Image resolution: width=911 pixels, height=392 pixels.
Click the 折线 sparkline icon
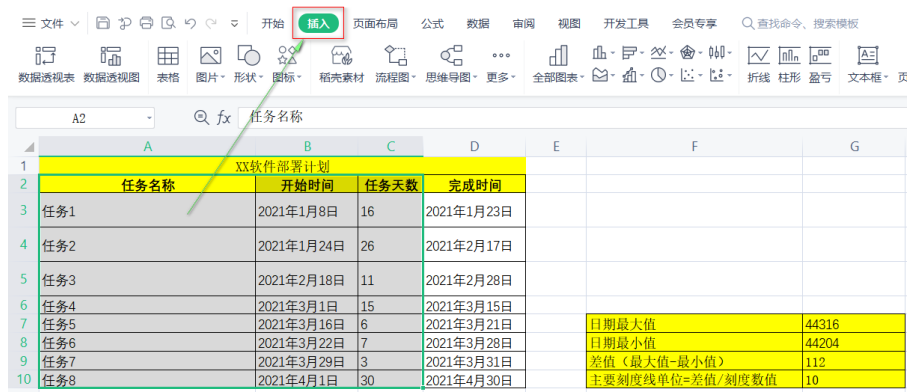pos(758,64)
